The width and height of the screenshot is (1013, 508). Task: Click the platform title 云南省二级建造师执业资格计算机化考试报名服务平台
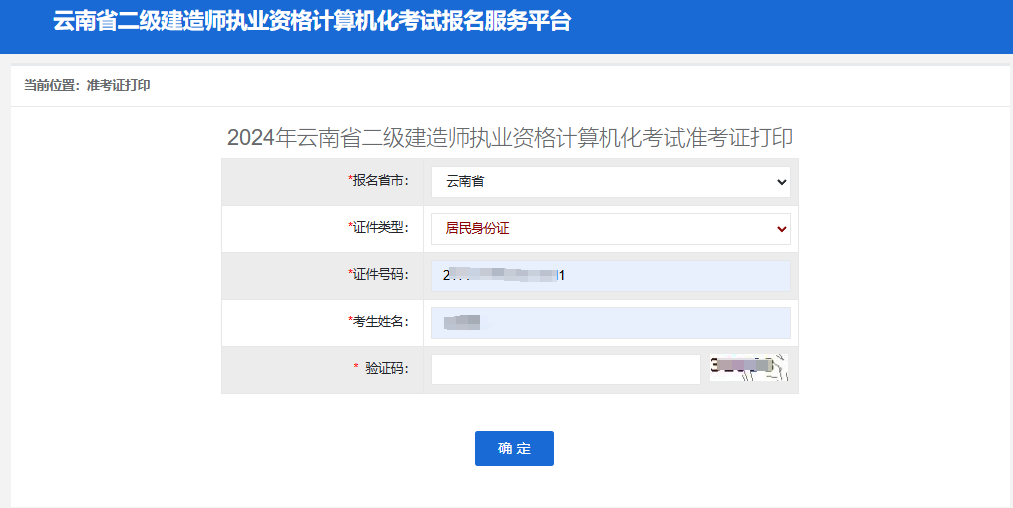click(x=312, y=21)
